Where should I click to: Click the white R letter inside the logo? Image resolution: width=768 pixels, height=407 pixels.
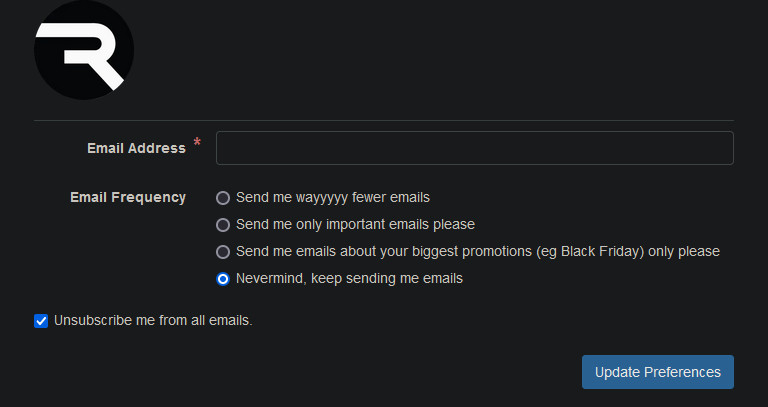click(x=81, y=54)
